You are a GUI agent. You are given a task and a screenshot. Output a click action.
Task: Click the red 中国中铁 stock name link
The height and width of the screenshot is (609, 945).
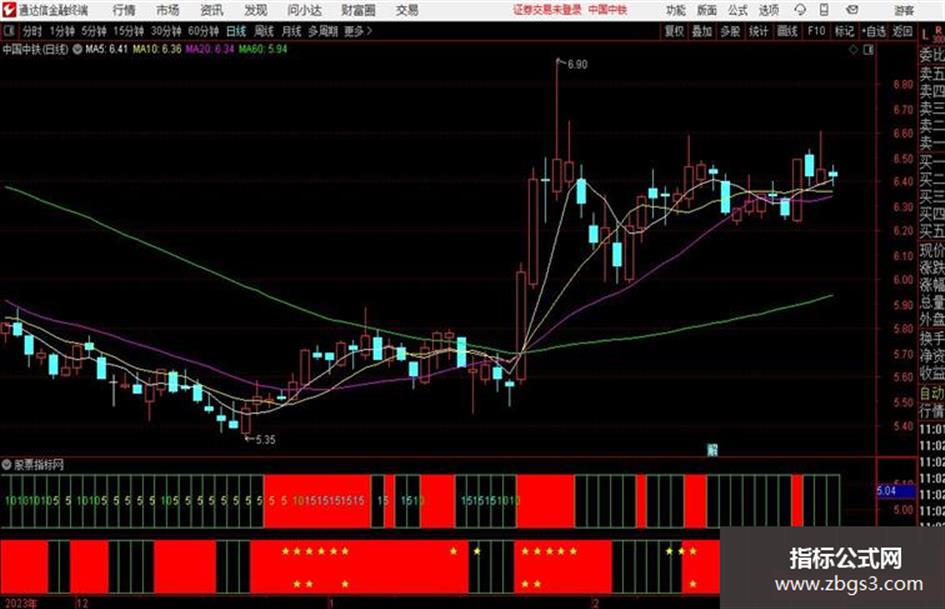(608, 10)
